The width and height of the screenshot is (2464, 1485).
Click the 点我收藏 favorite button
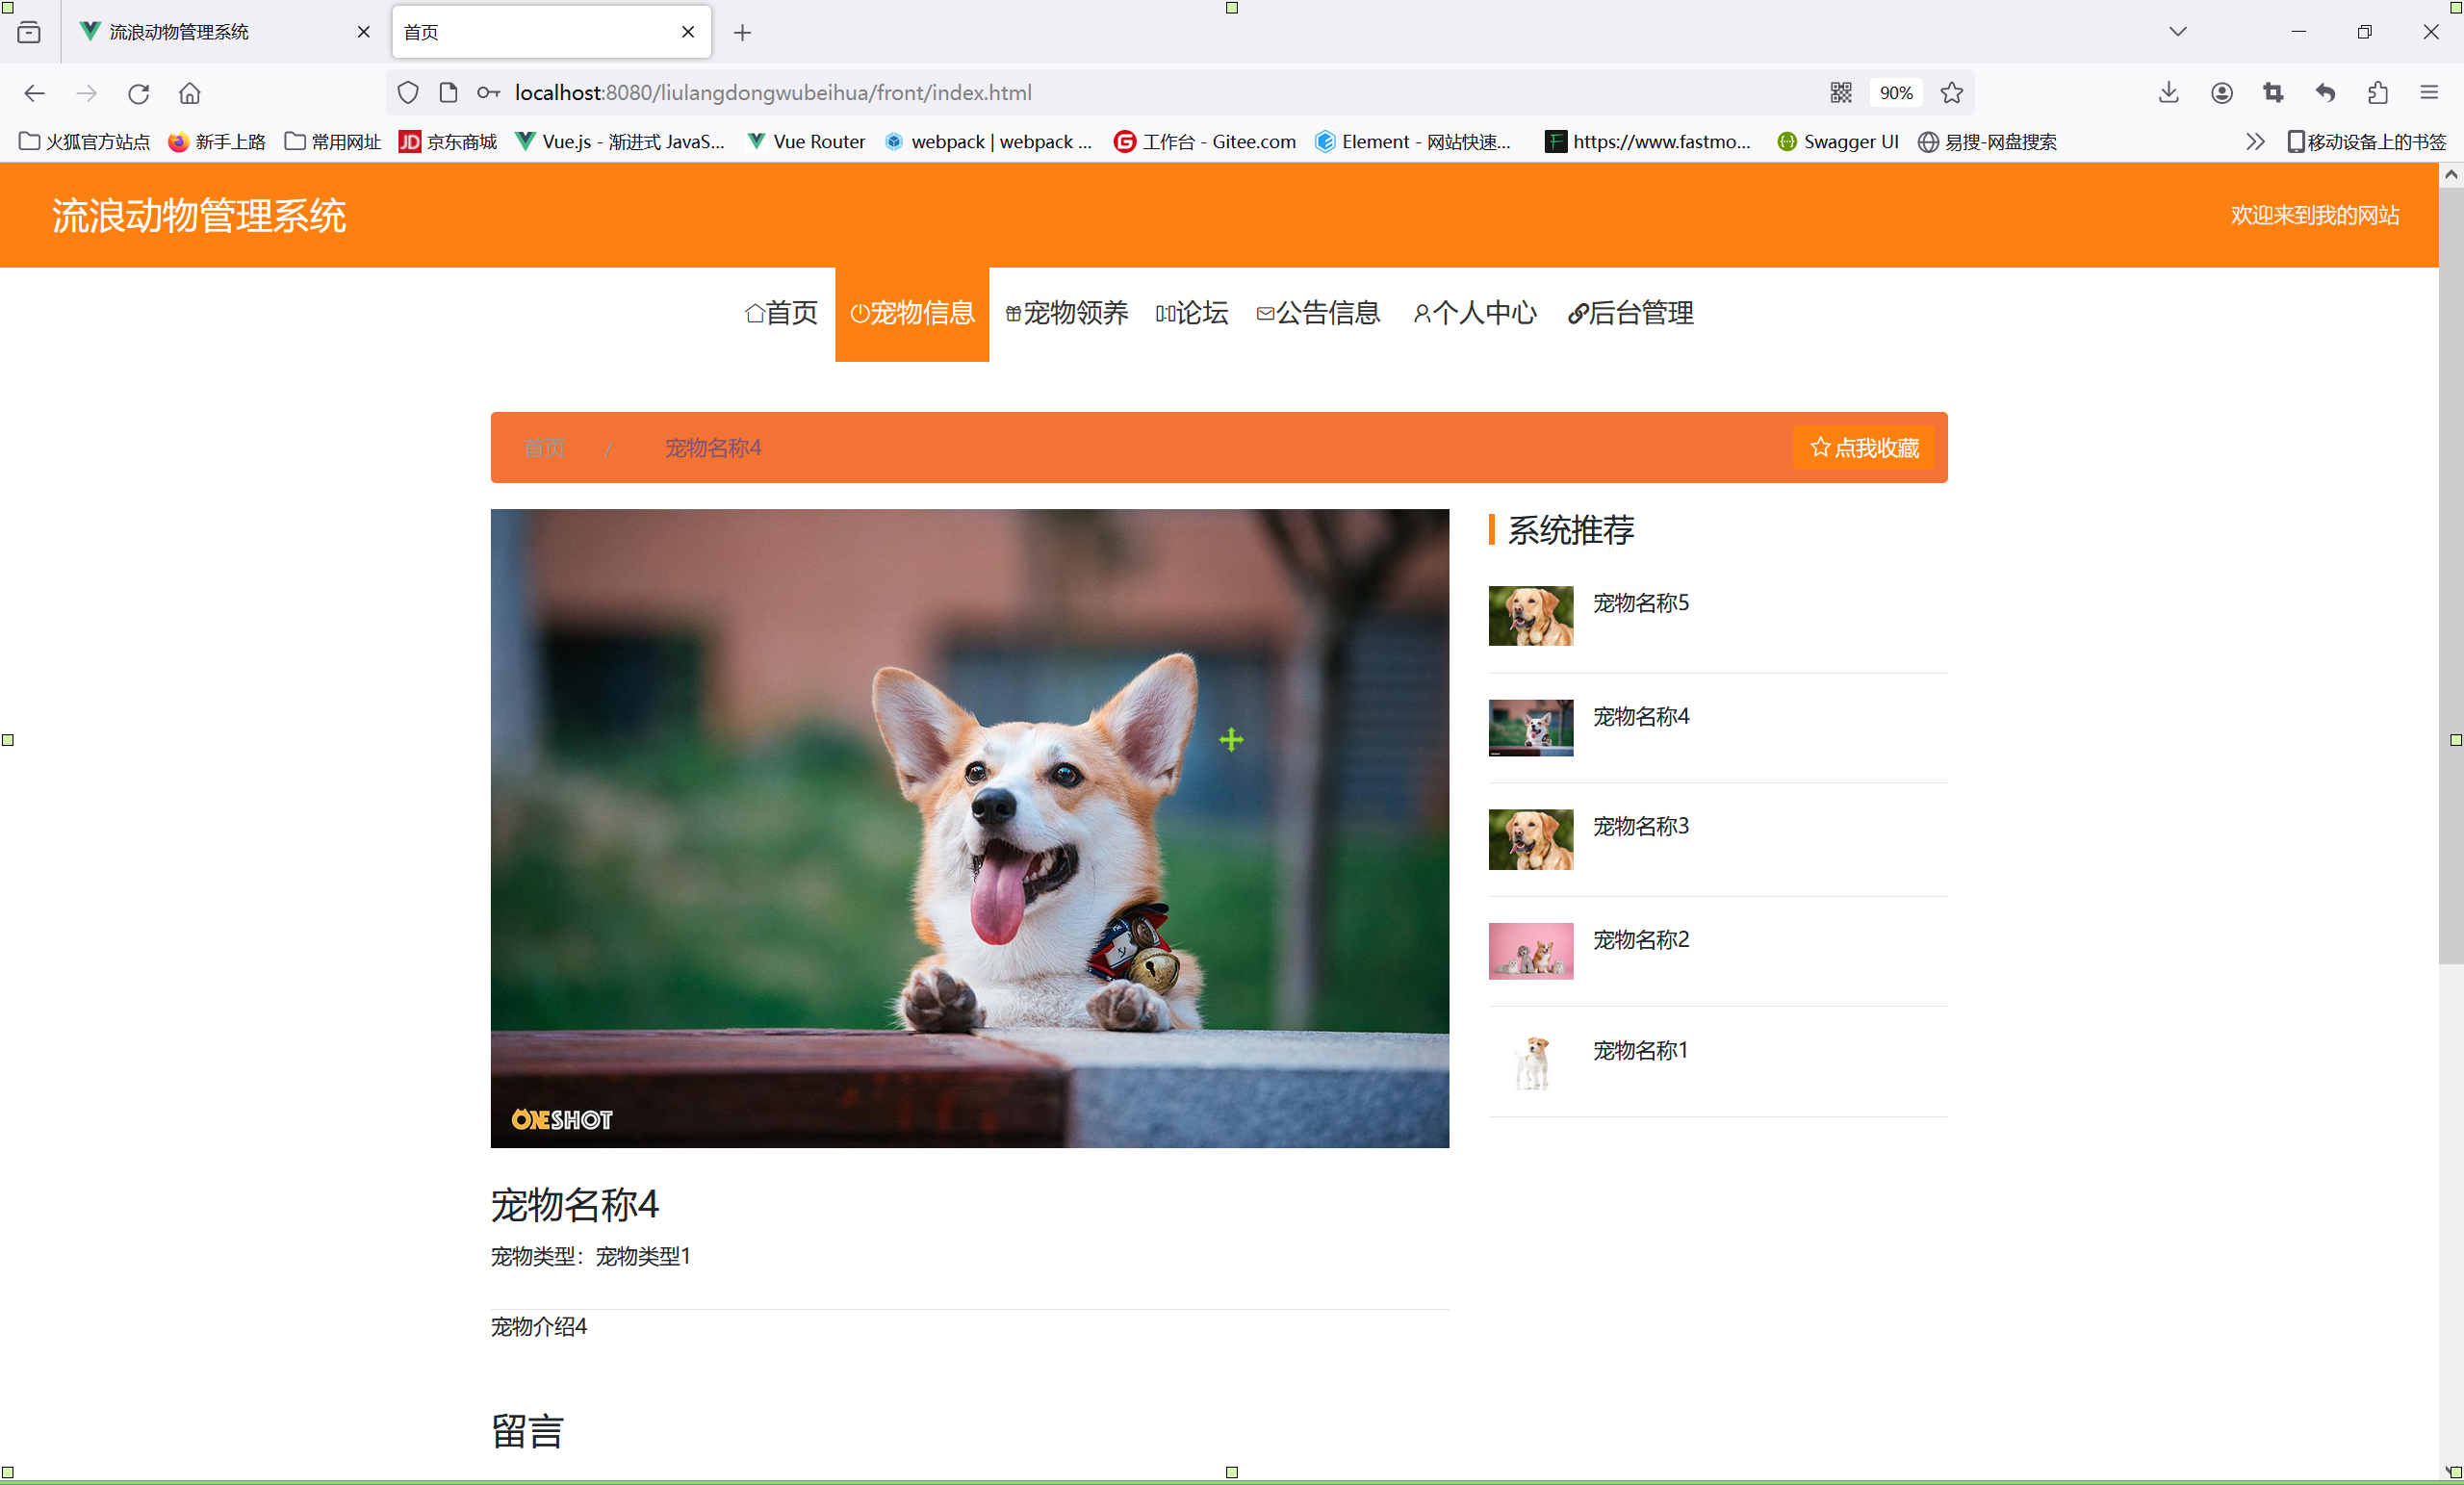[x=1863, y=448]
